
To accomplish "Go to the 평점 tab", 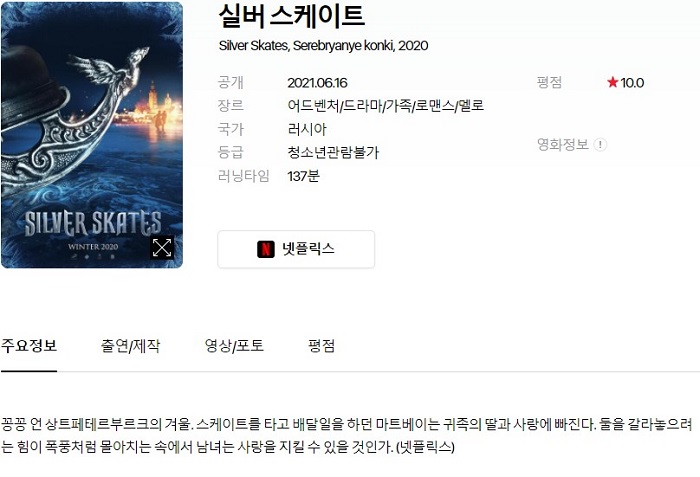I will [321, 346].
